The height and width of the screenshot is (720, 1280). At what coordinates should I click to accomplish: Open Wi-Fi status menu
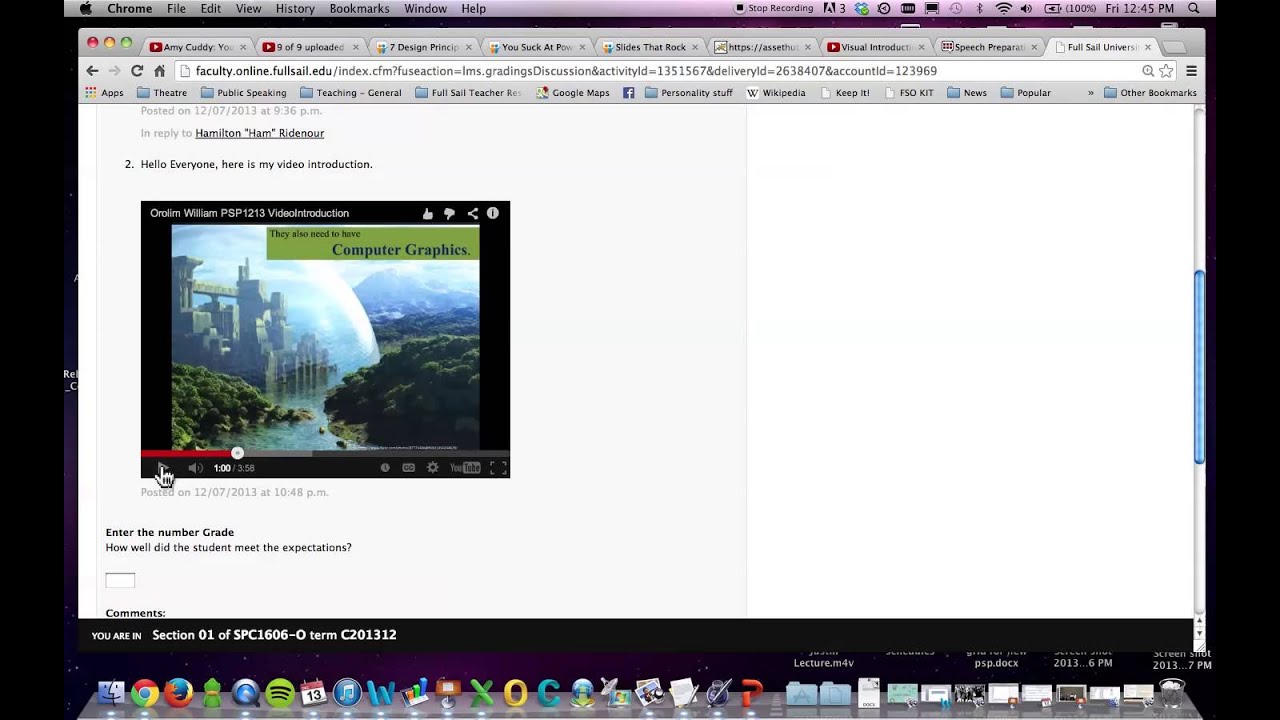pyautogui.click(x=1003, y=8)
